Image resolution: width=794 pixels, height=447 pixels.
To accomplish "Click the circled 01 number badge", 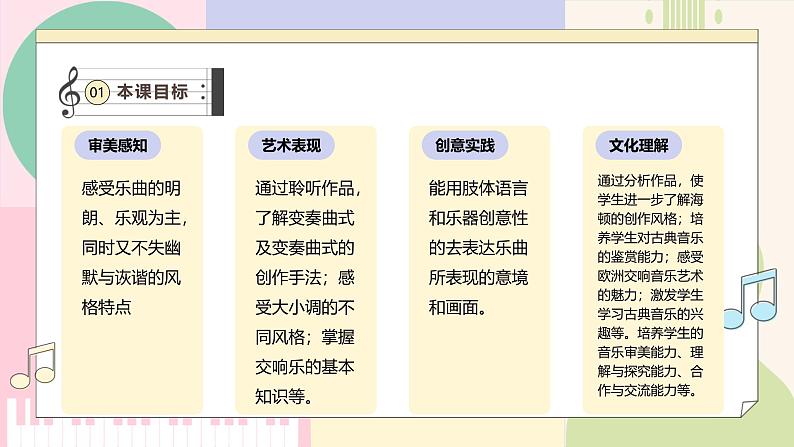I will [97, 92].
